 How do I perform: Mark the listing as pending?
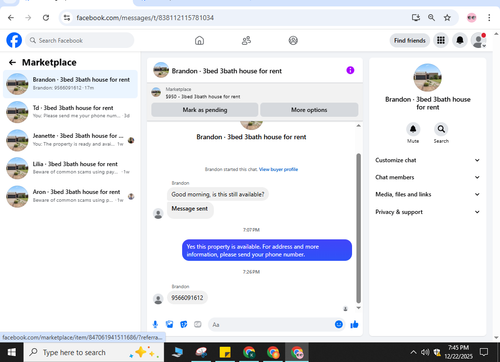click(205, 110)
